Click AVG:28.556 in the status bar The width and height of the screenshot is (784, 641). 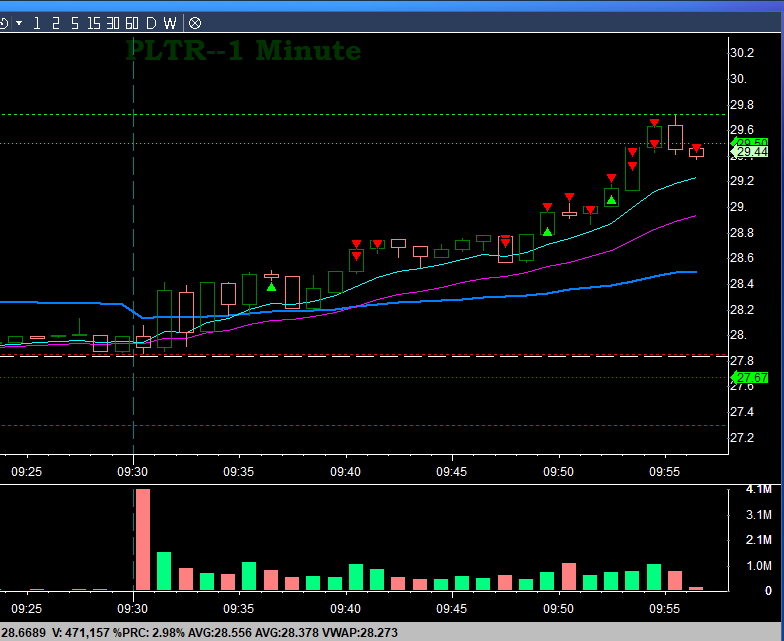point(220,633)
